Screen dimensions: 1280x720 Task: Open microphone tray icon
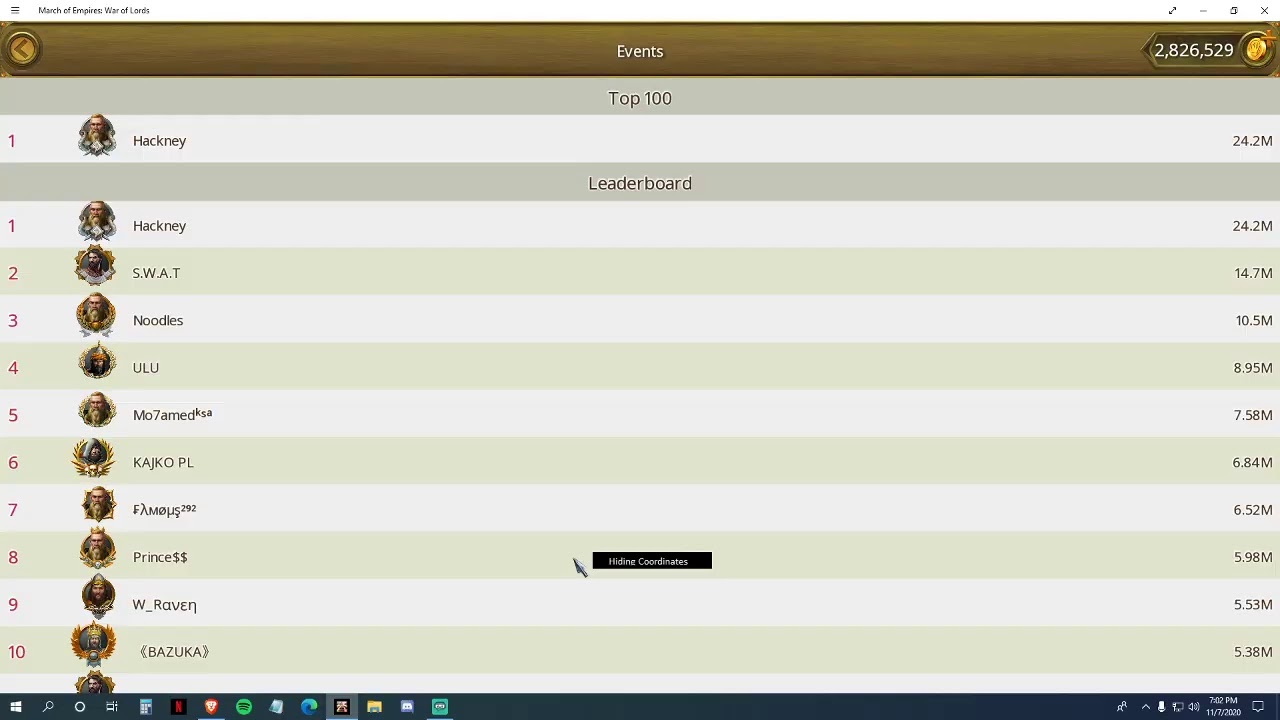1161,707
